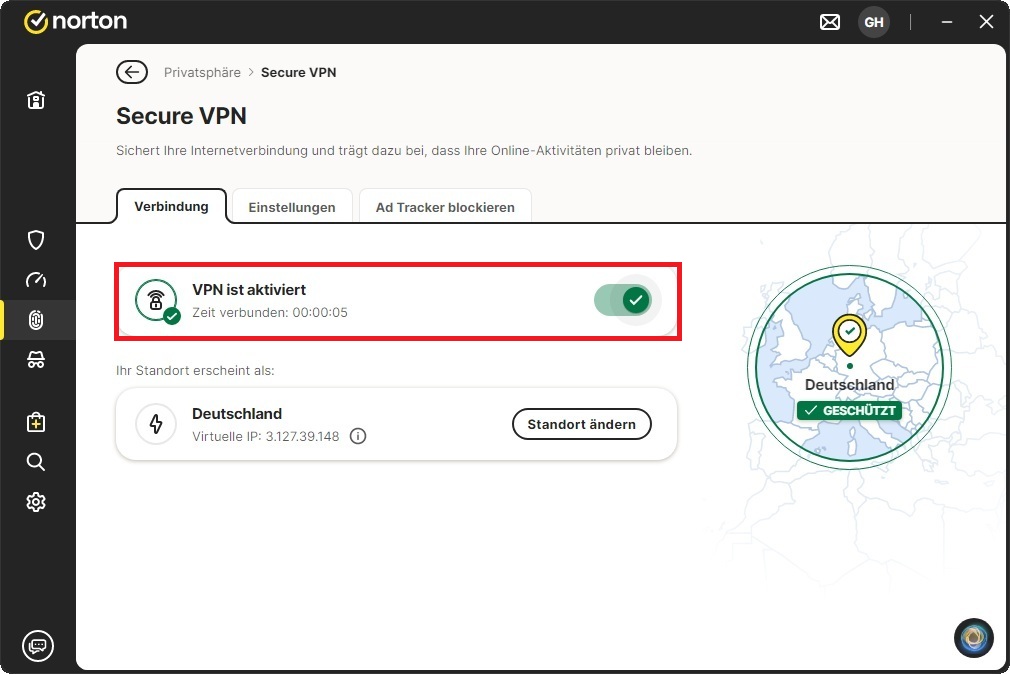
Task: Click the GESCHÜTZT status badge
Action: coord(850,410)
